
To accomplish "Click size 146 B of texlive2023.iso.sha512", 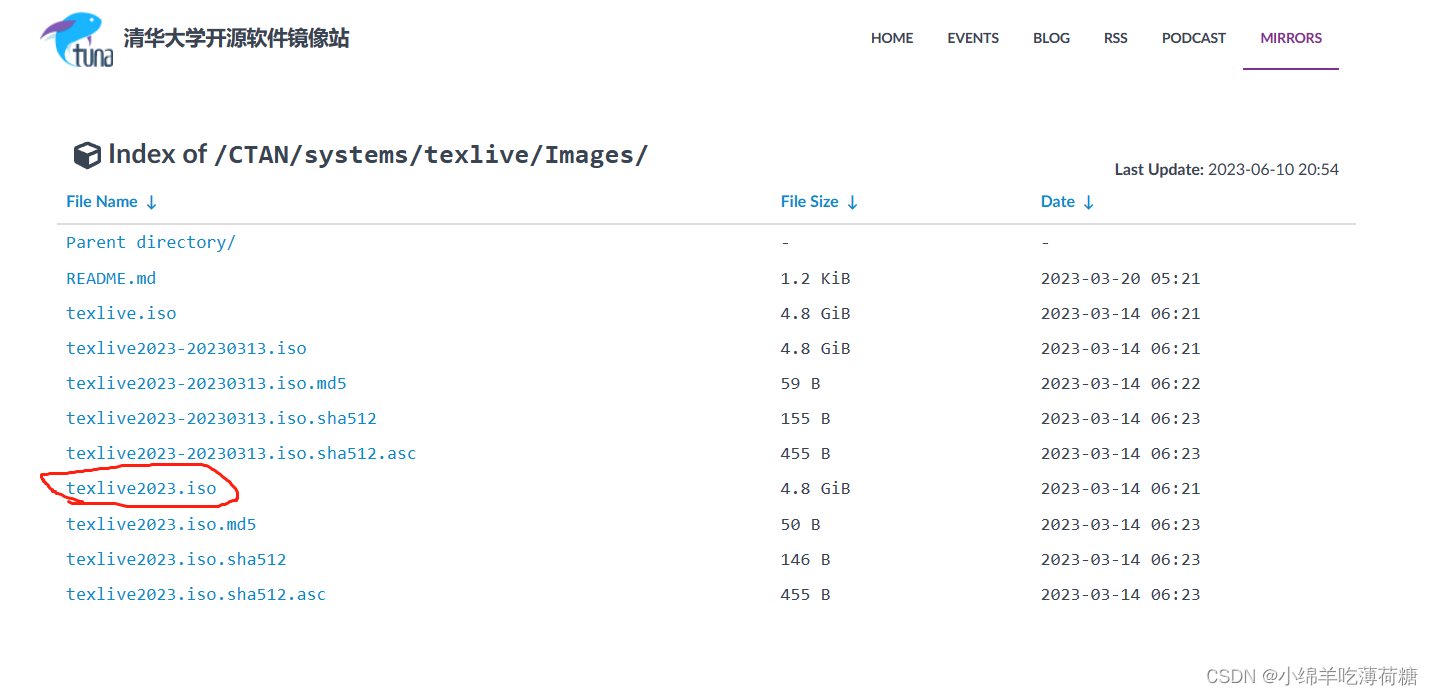I will (x=805, y=559).
